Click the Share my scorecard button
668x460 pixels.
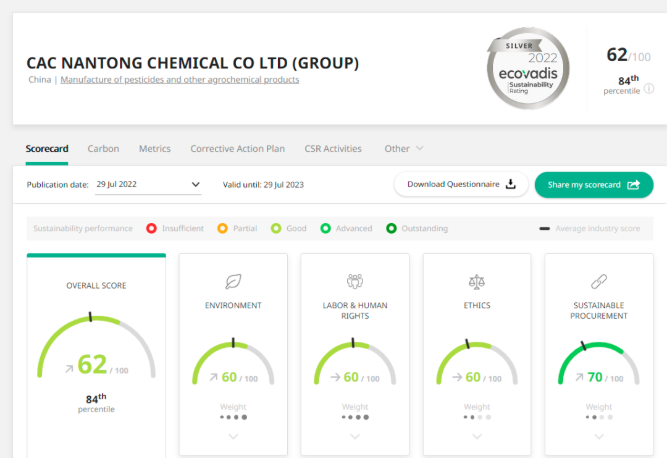(x=593, y=184)
